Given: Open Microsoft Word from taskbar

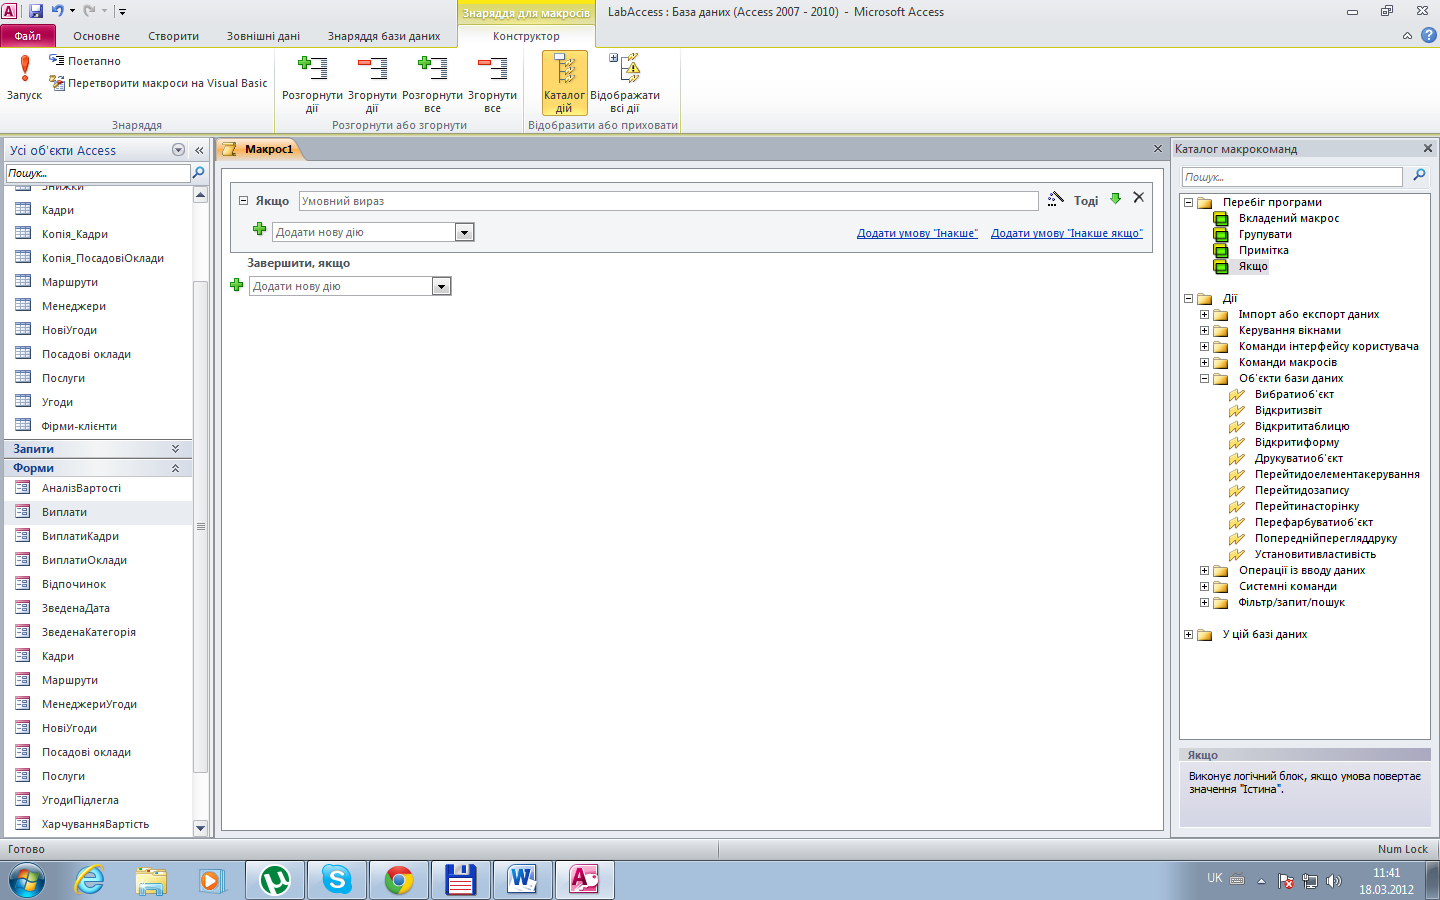Looking at the screenshot, I should pyautogui.click(x=521, y=880).
